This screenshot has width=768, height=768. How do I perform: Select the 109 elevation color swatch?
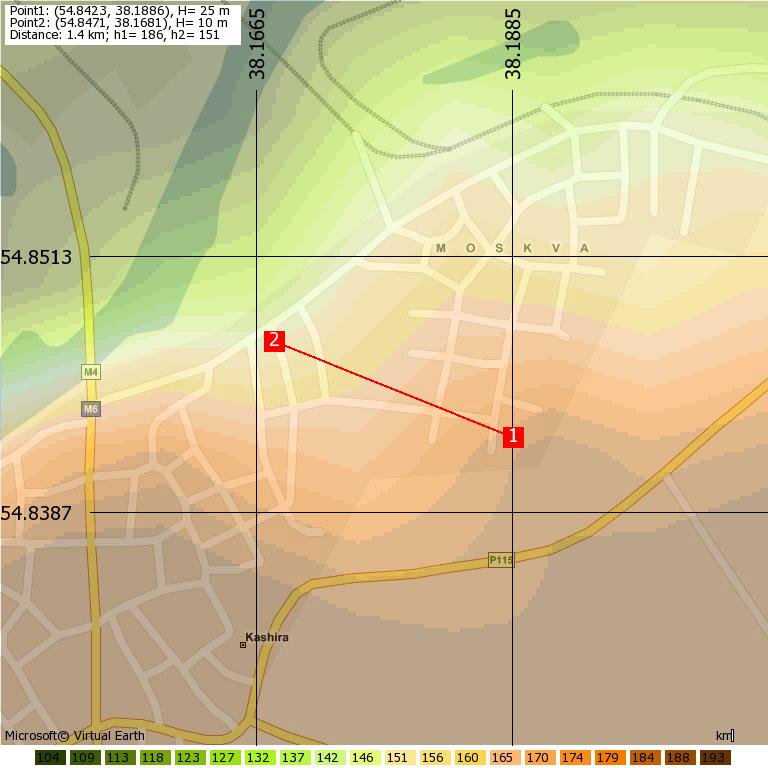pyautogui.click(x=83, y=757)
